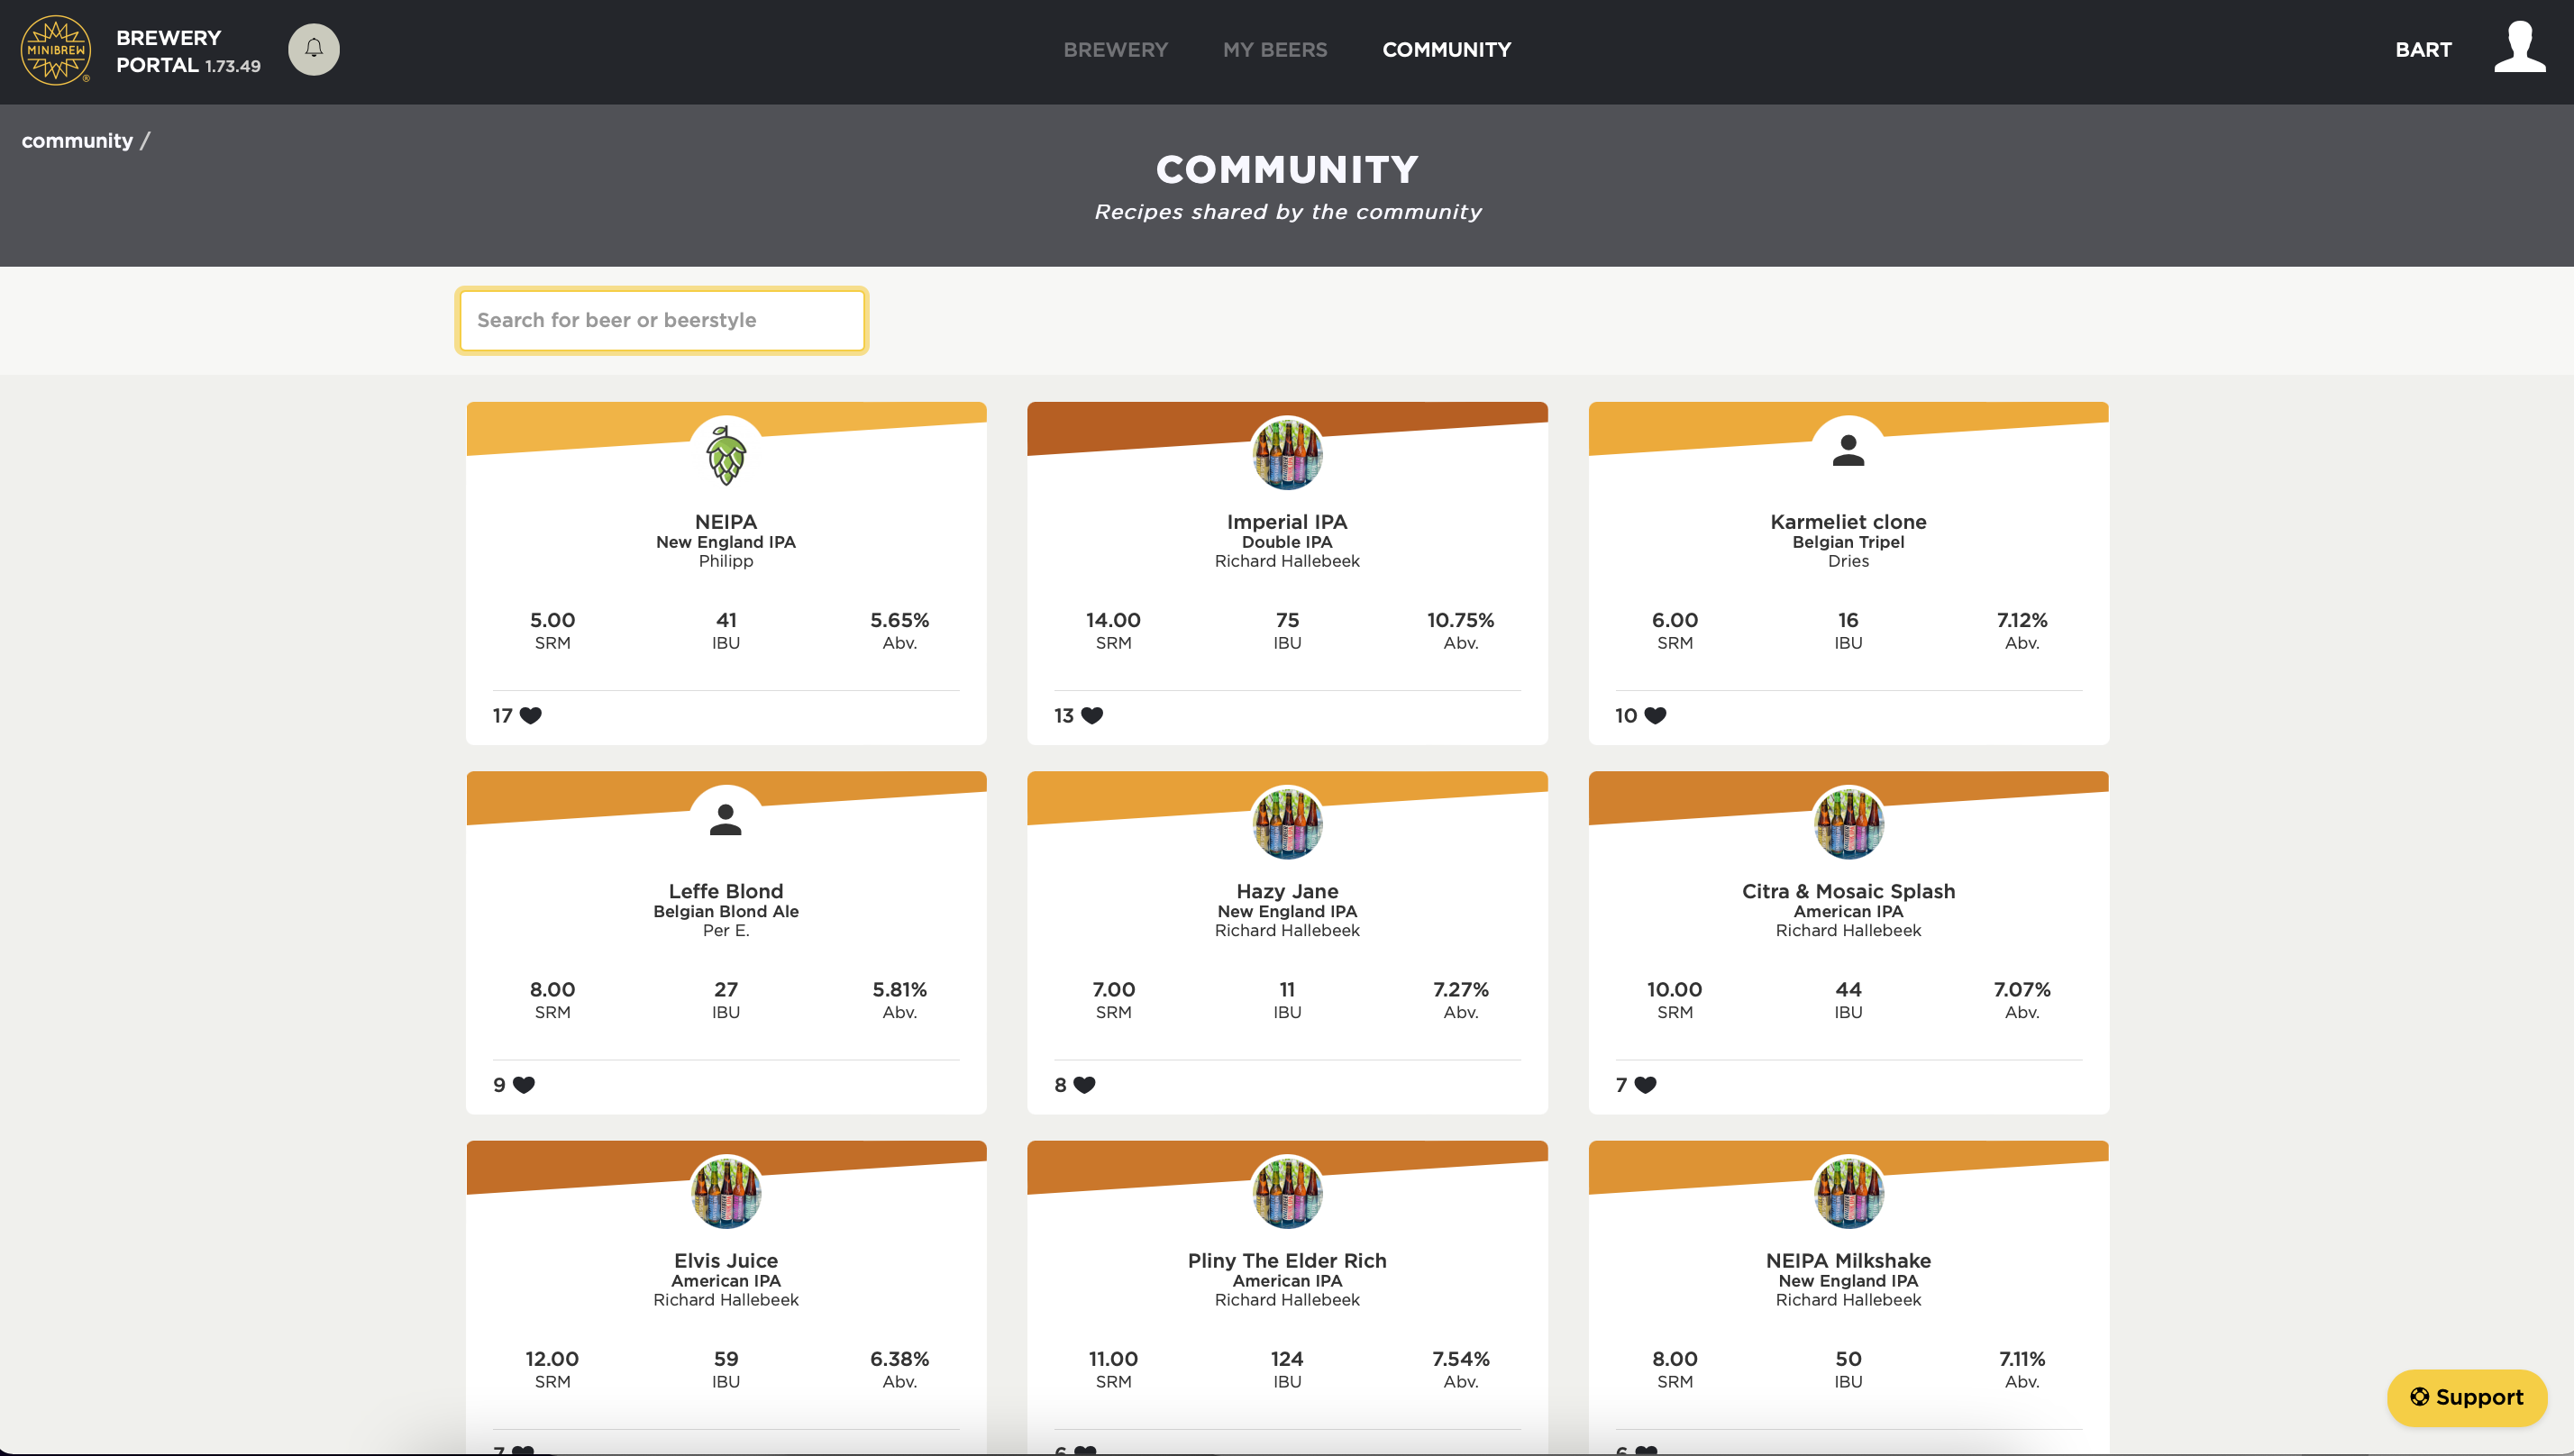
Task: Open the BREWERY navigation menu item
Action: [x=1116, y=50]
